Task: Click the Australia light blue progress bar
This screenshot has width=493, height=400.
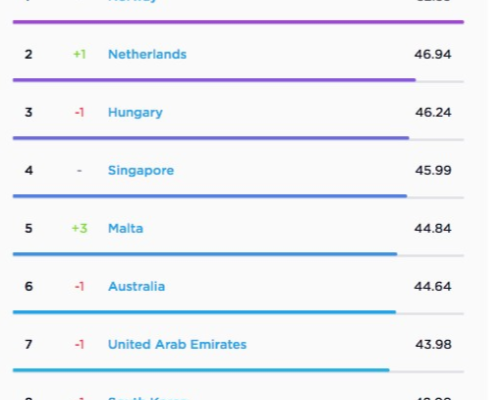Action: click(x=204, y=312)
